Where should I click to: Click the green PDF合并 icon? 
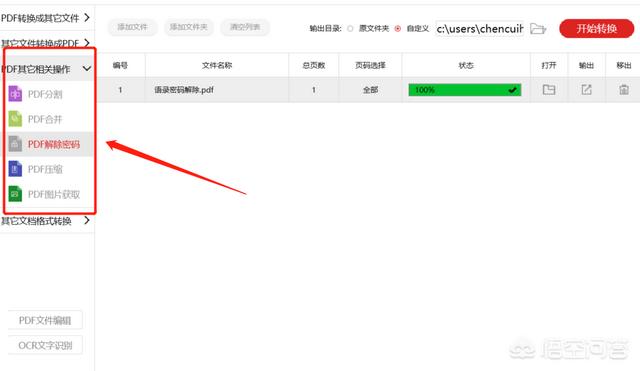15,119
